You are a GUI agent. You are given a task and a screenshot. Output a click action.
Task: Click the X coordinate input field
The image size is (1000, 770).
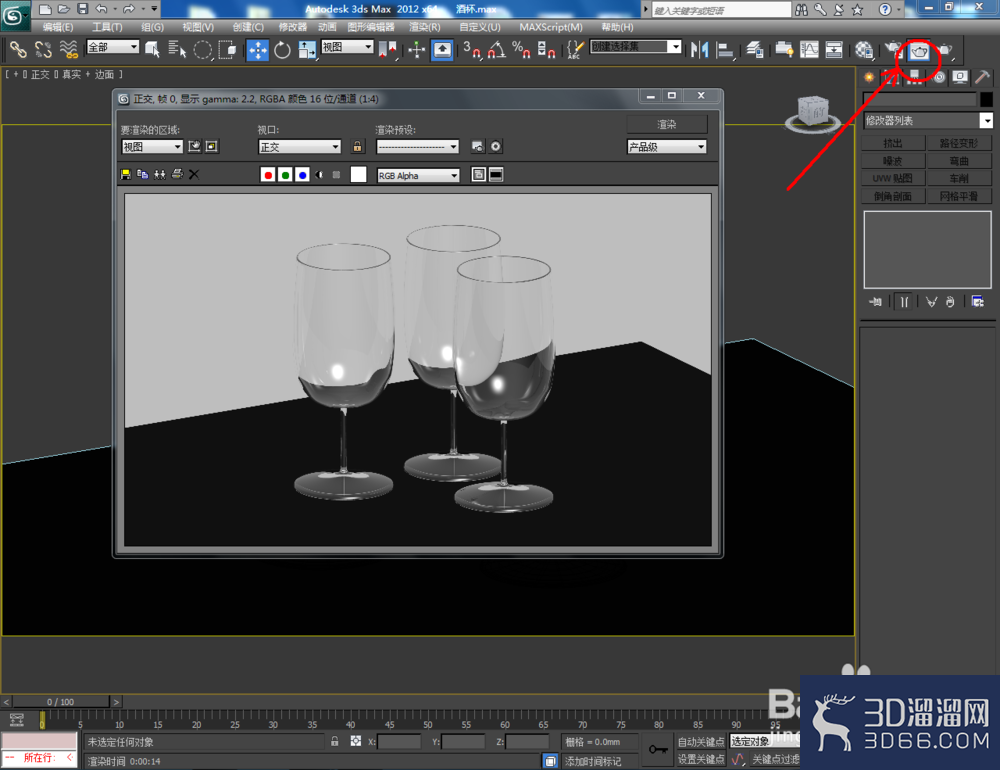point(399,742)
